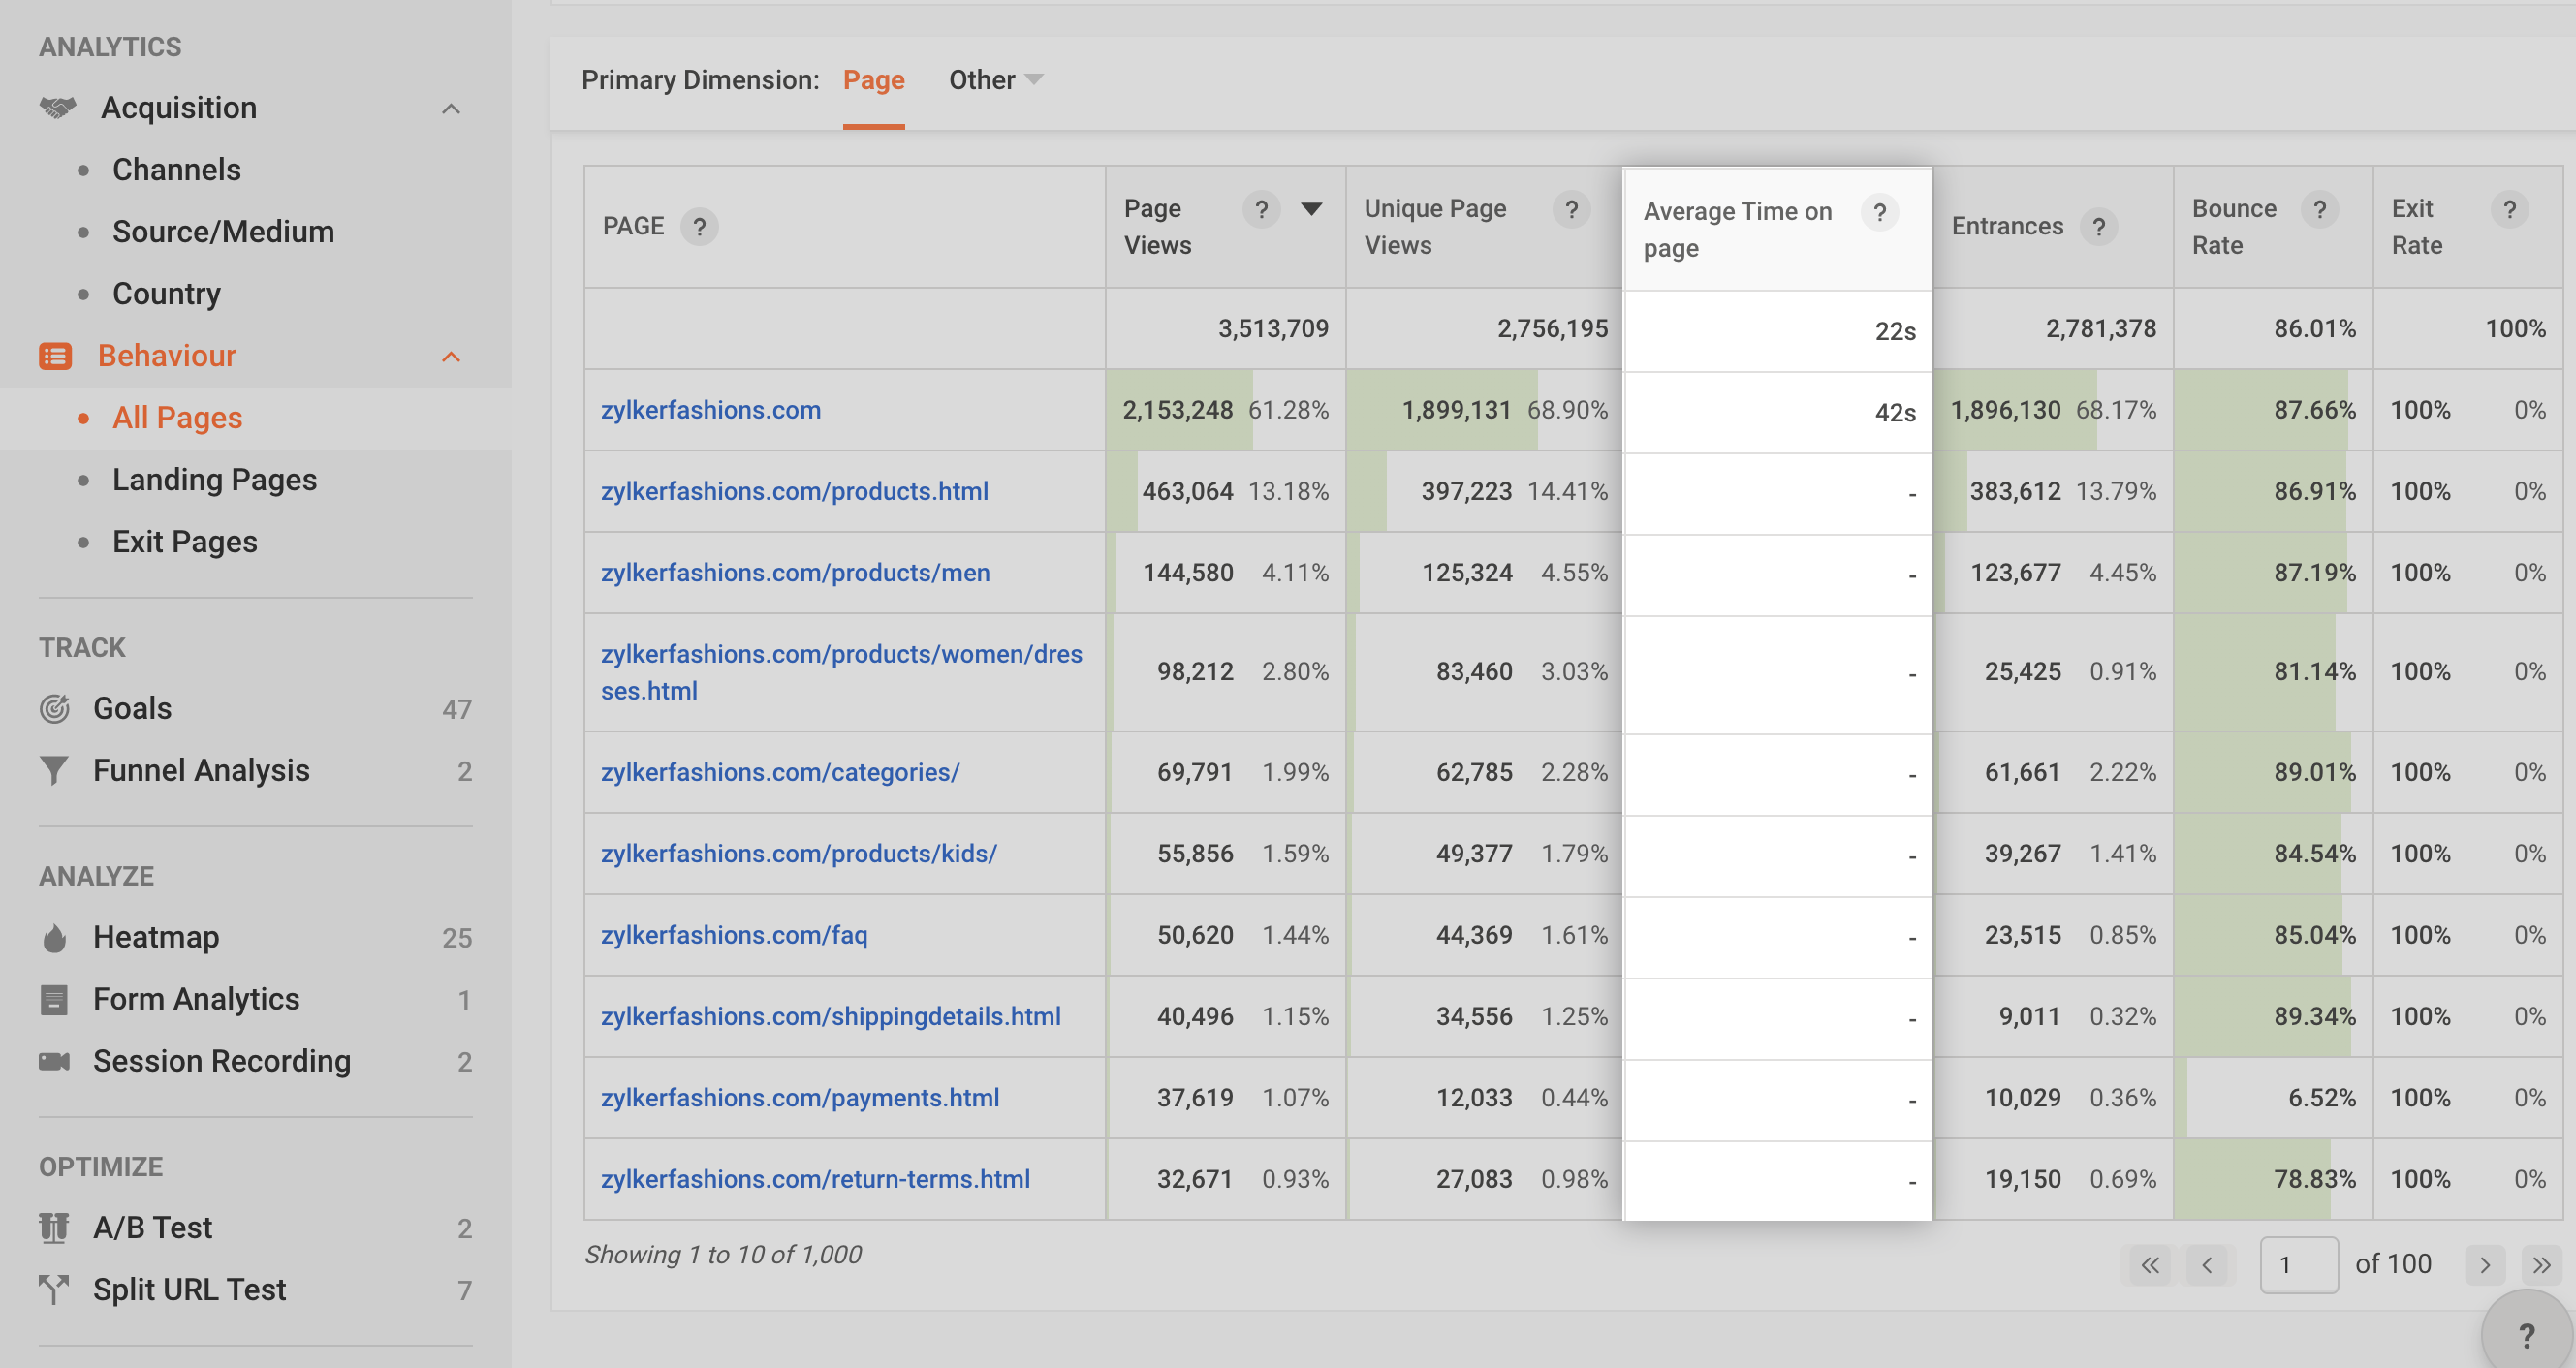Image resolution: width=2576 pixels, height=1368 pixels.
Task: Open zylkerfashions.com/faq page link
Action: click(x=733, y=935)
